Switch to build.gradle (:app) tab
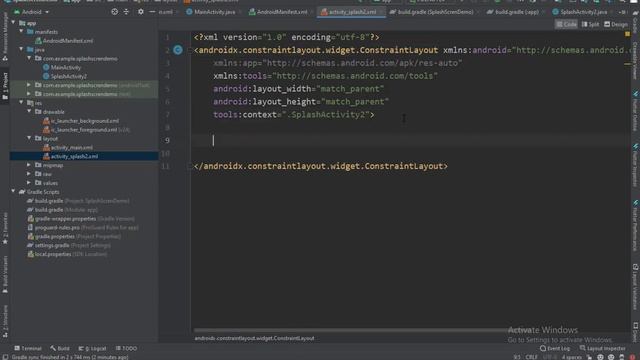Viewport: 640px width, 360px height. [x=513, y=12]
